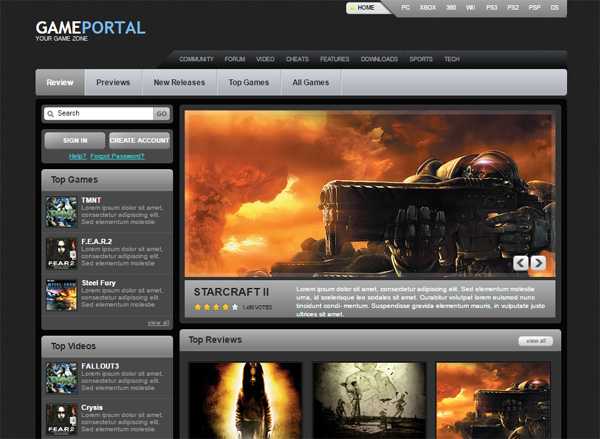Select the PS2 platform tab
Image resolution: width=600 pixels, height=439 pixels.
[x=513, y=8]
